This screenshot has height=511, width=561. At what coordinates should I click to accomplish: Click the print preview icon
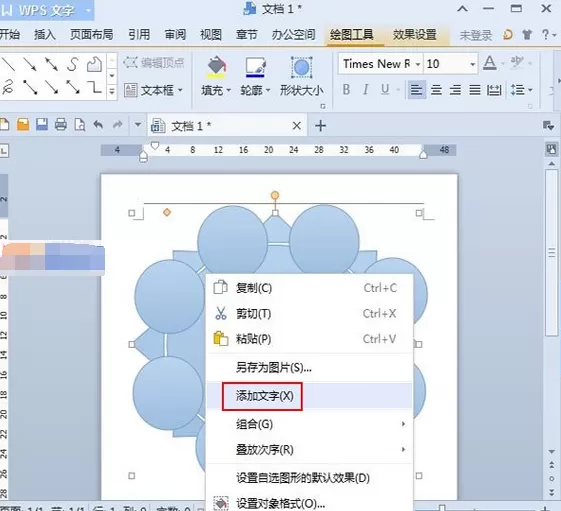[79, 125]
